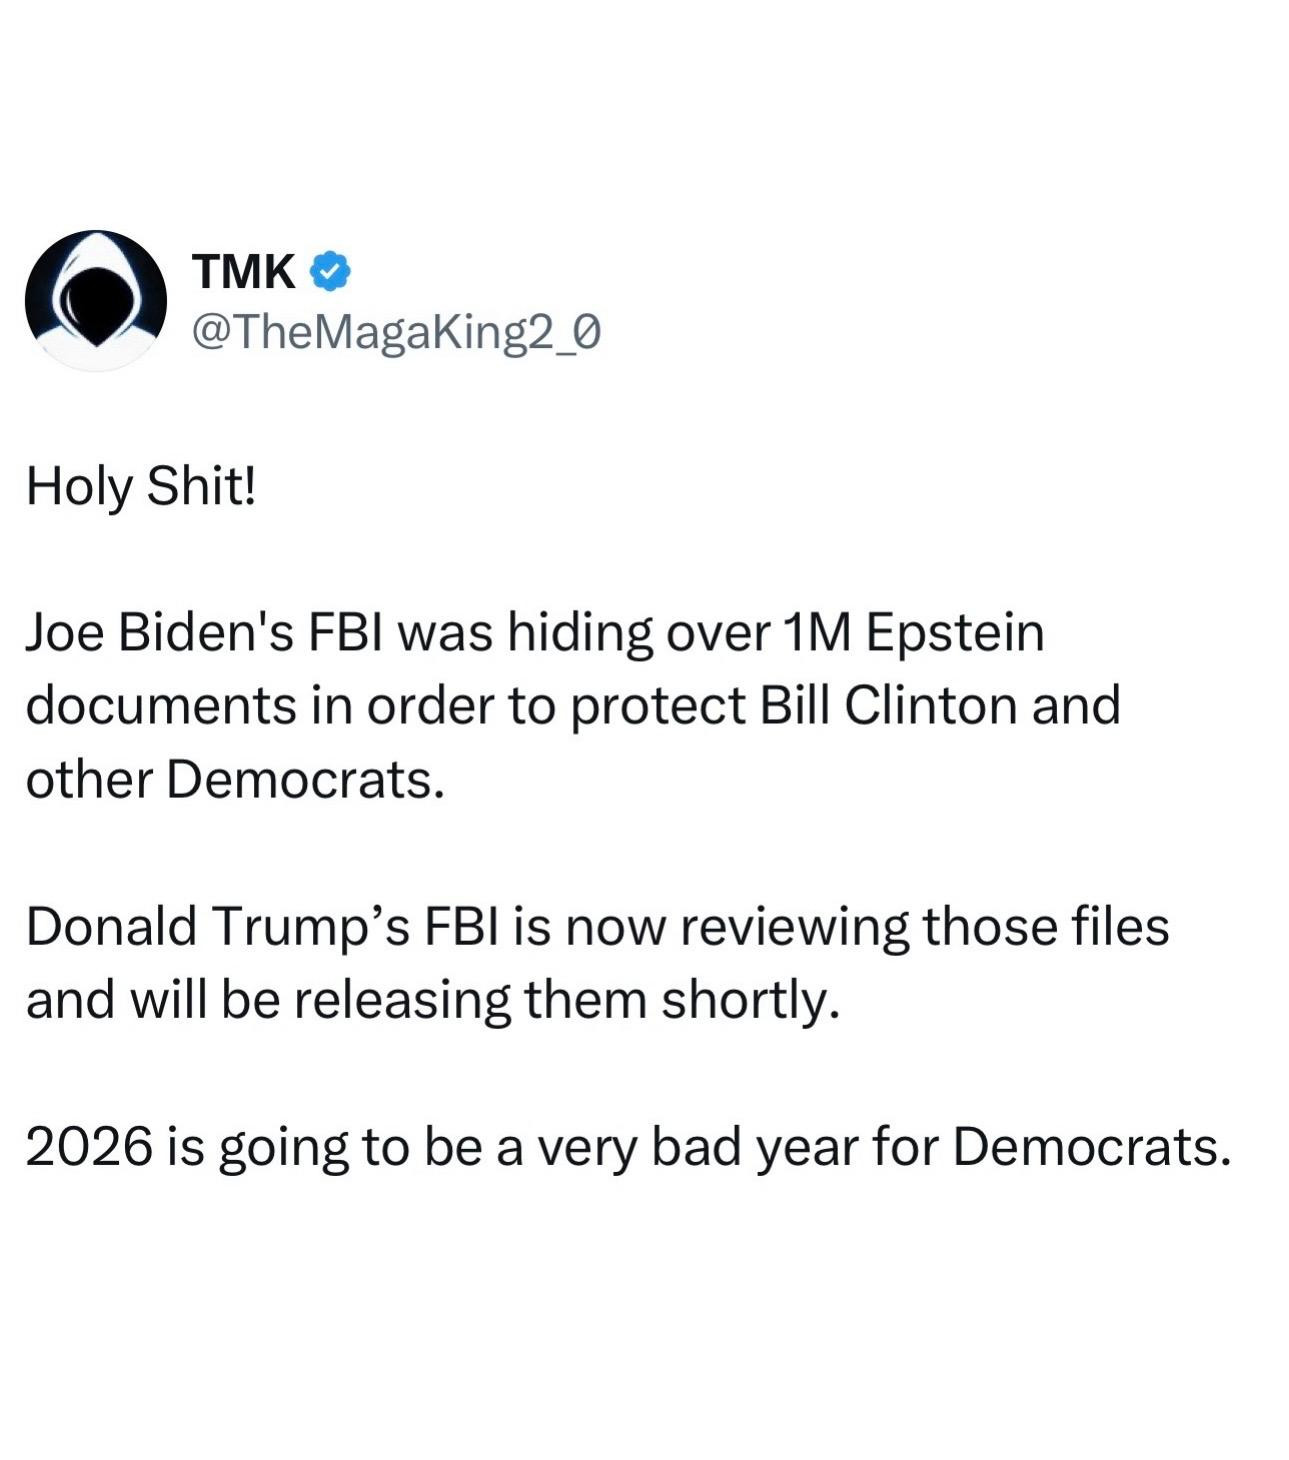The image size is (1289, 1460).
Task: Visit the @TheMagaKing2_0 handle
Action: (x=396, y=332)
